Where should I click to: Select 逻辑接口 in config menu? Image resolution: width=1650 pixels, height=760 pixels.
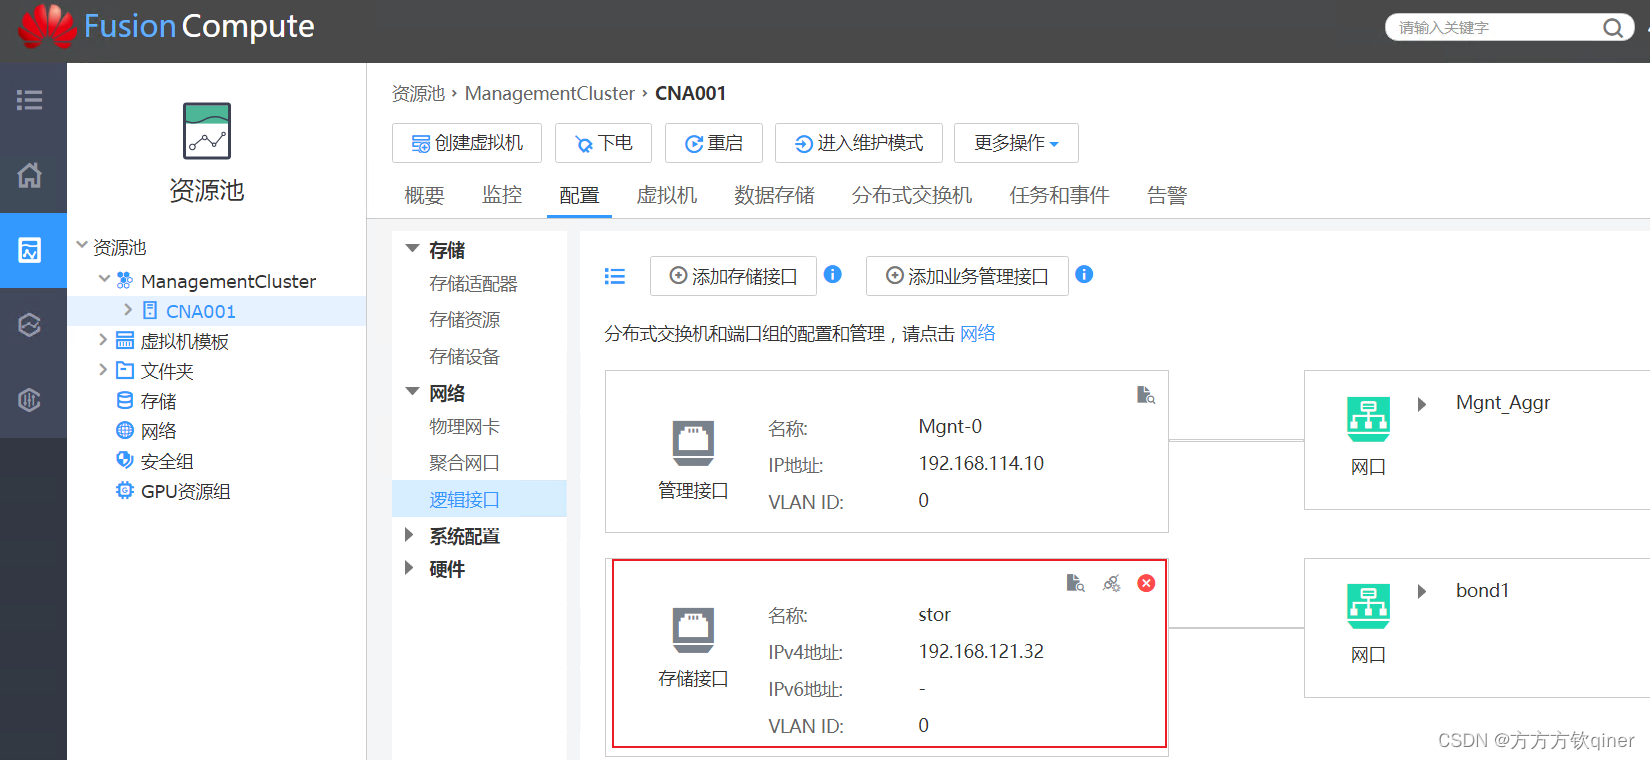479,499
